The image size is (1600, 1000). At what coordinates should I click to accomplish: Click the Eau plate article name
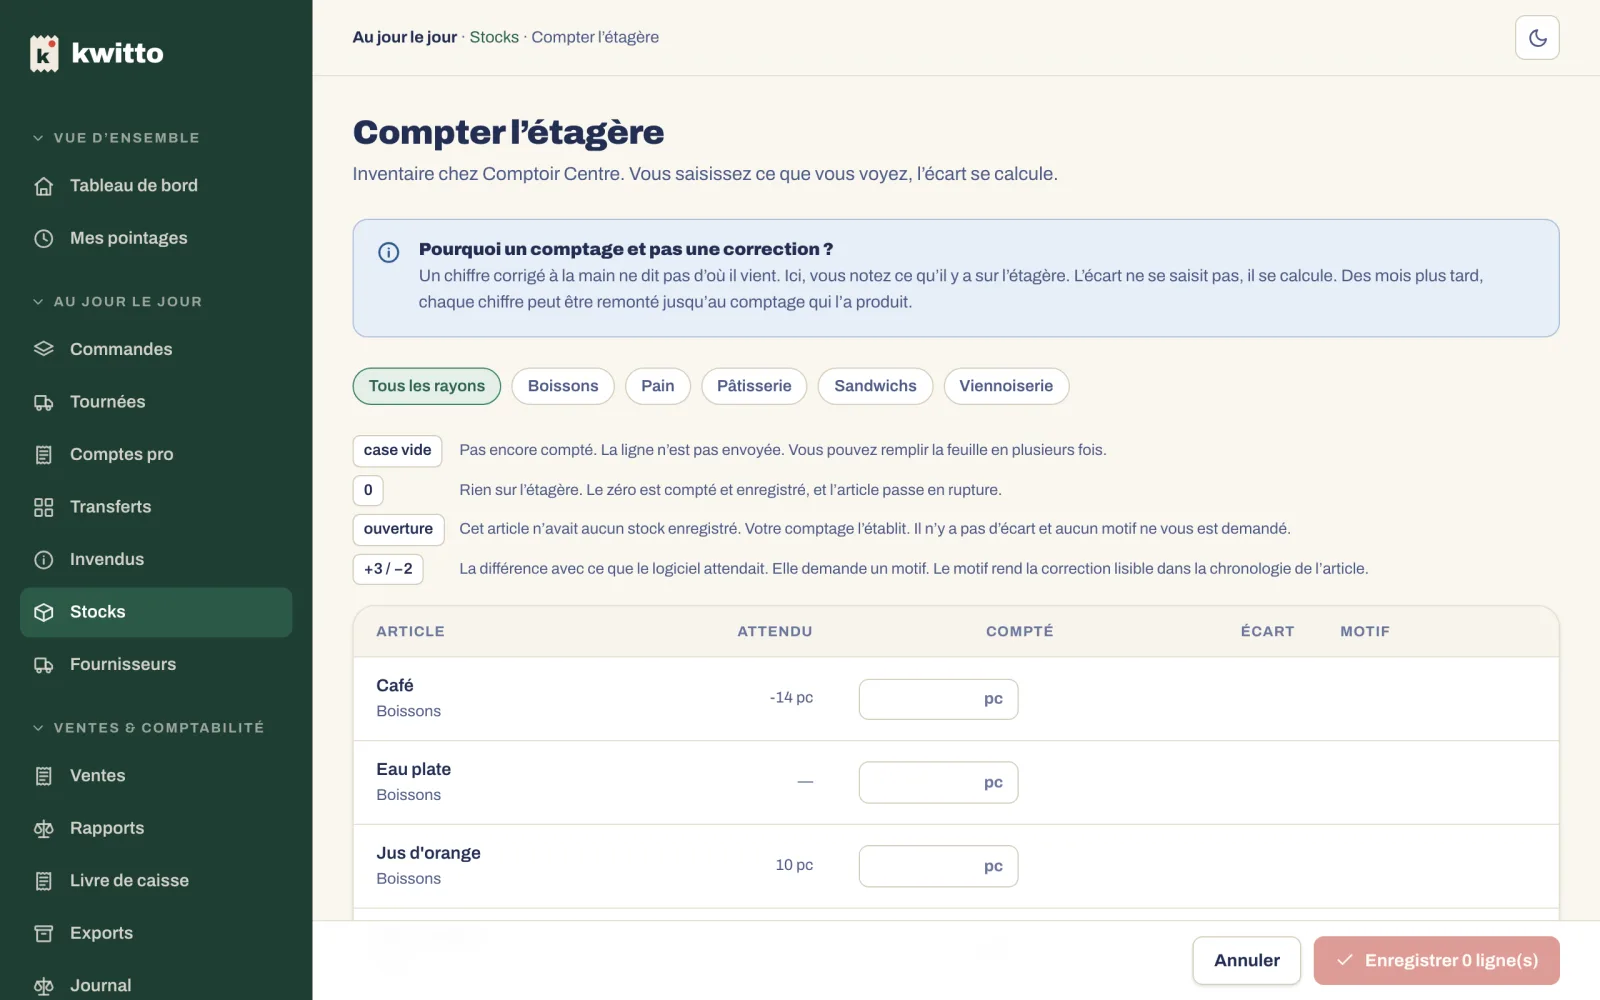[414, 770]
